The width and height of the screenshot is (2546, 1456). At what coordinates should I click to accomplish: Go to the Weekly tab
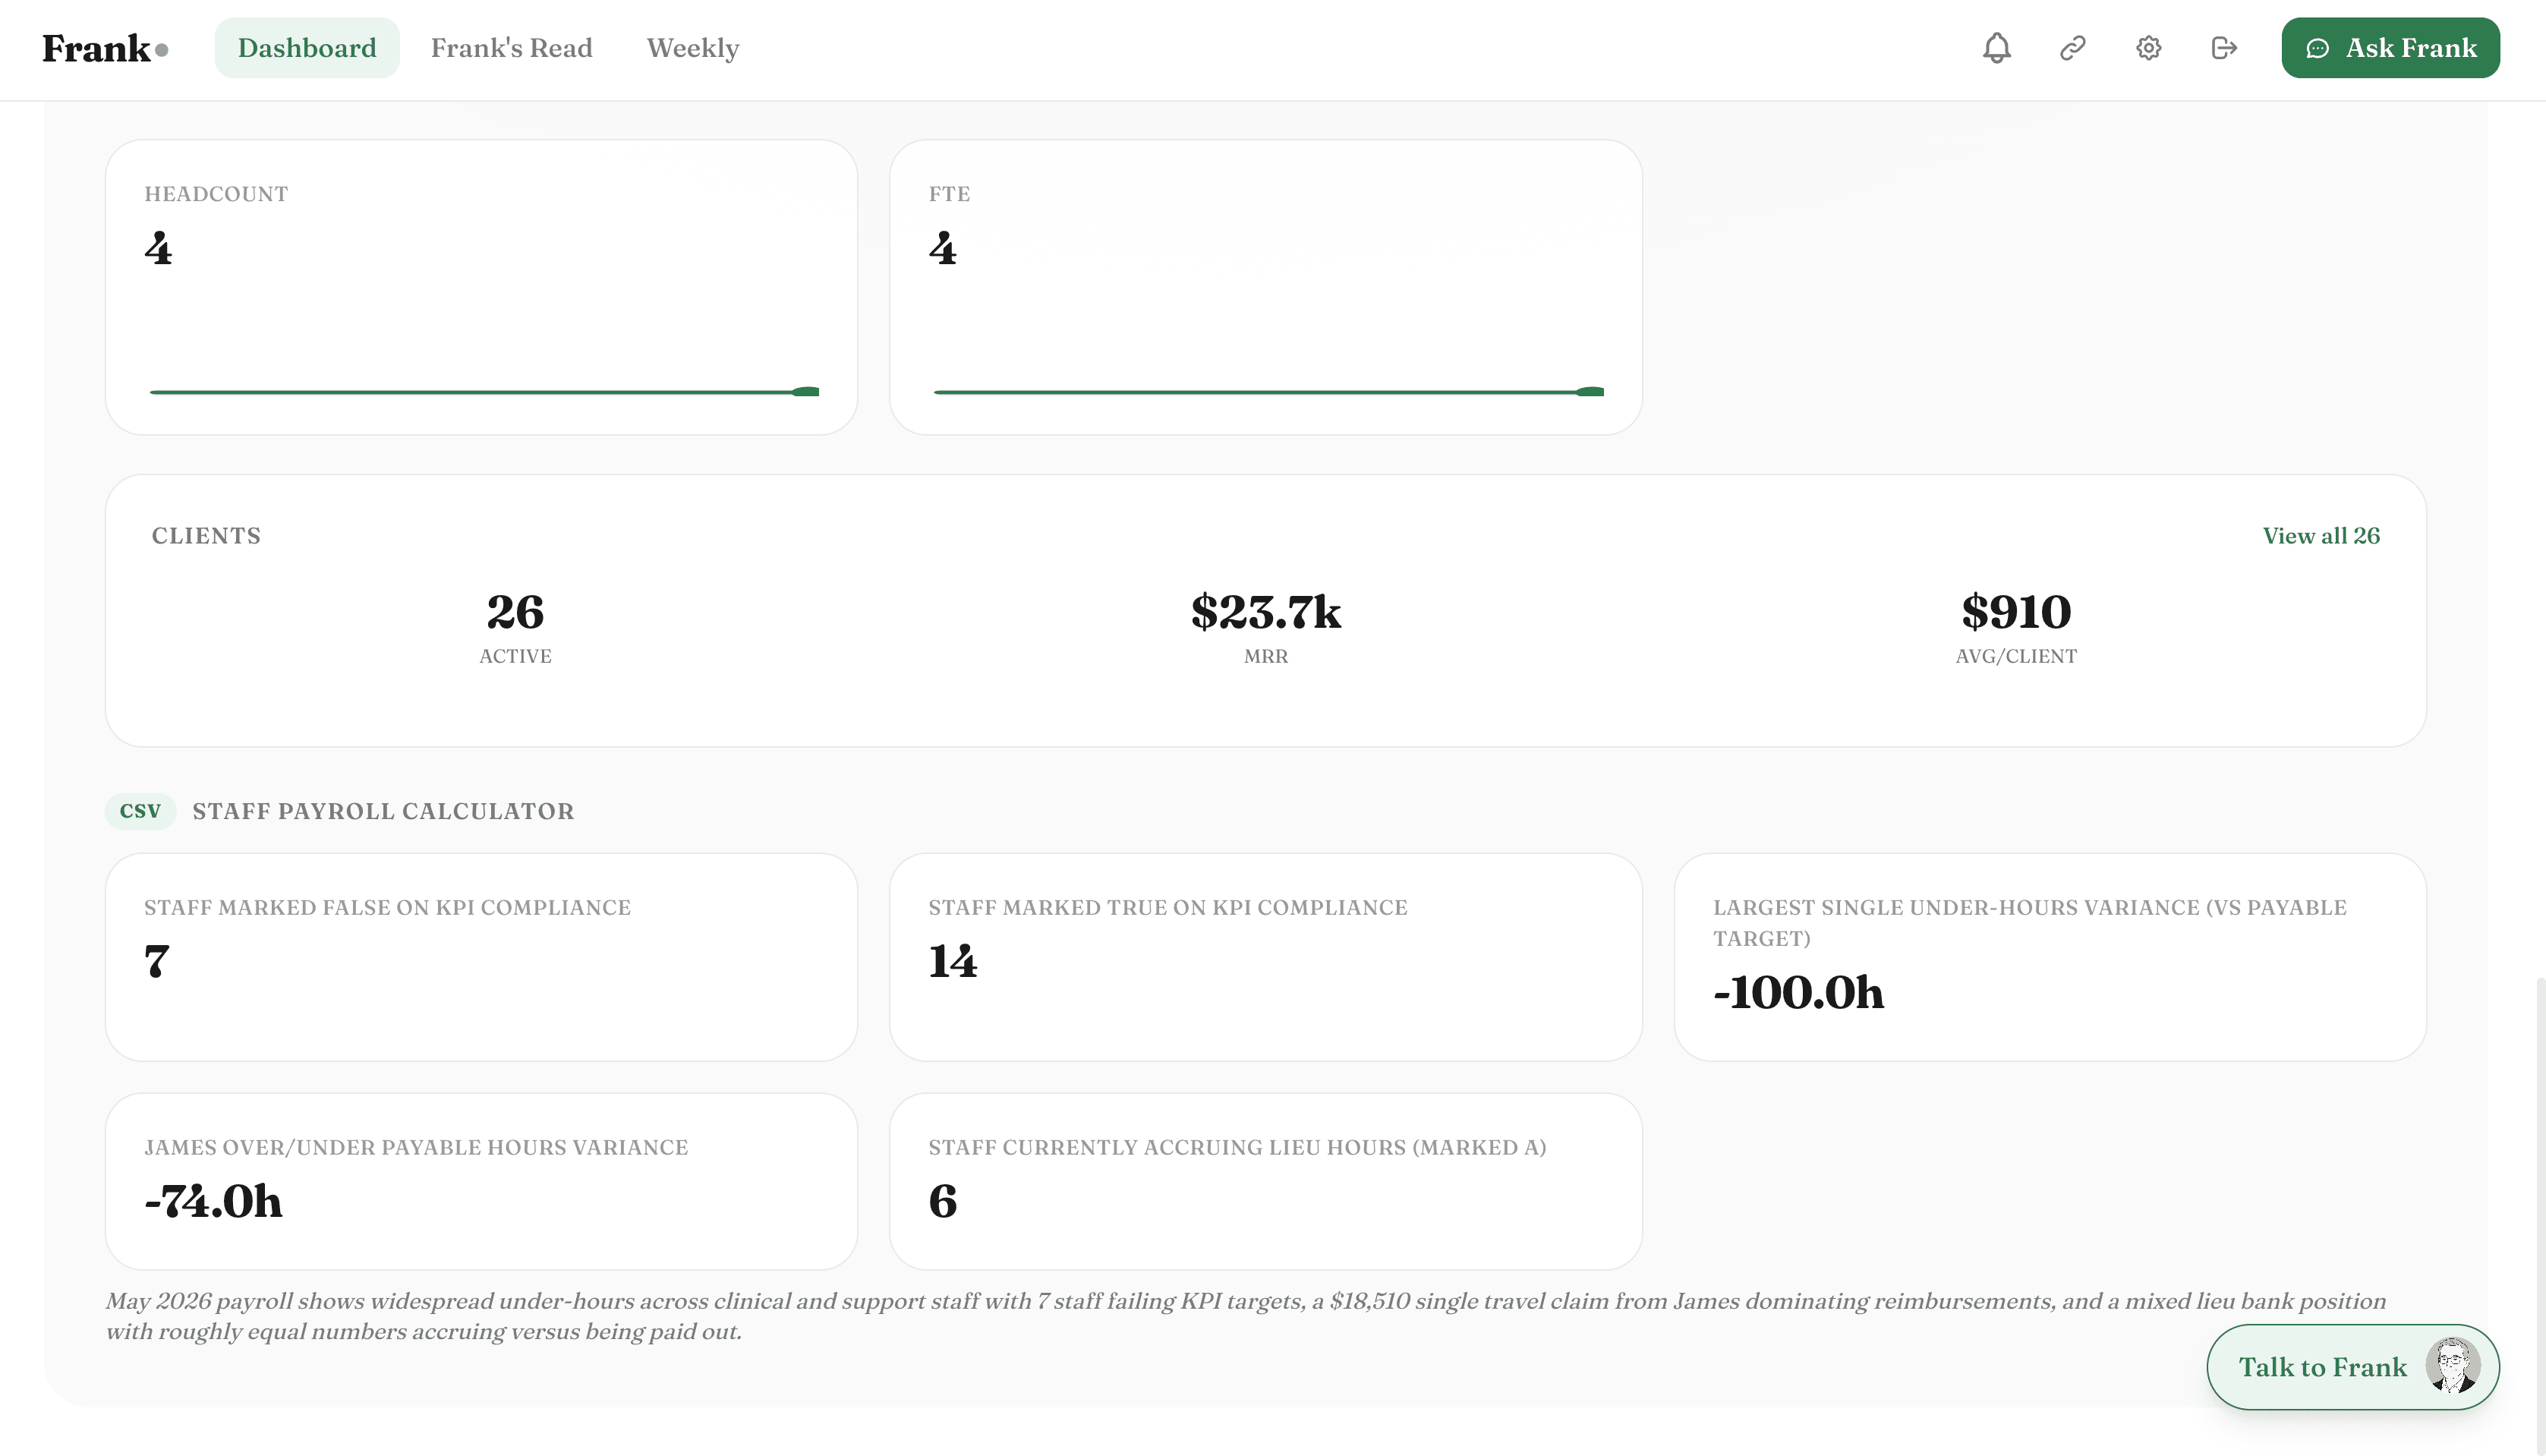[692, 48]
